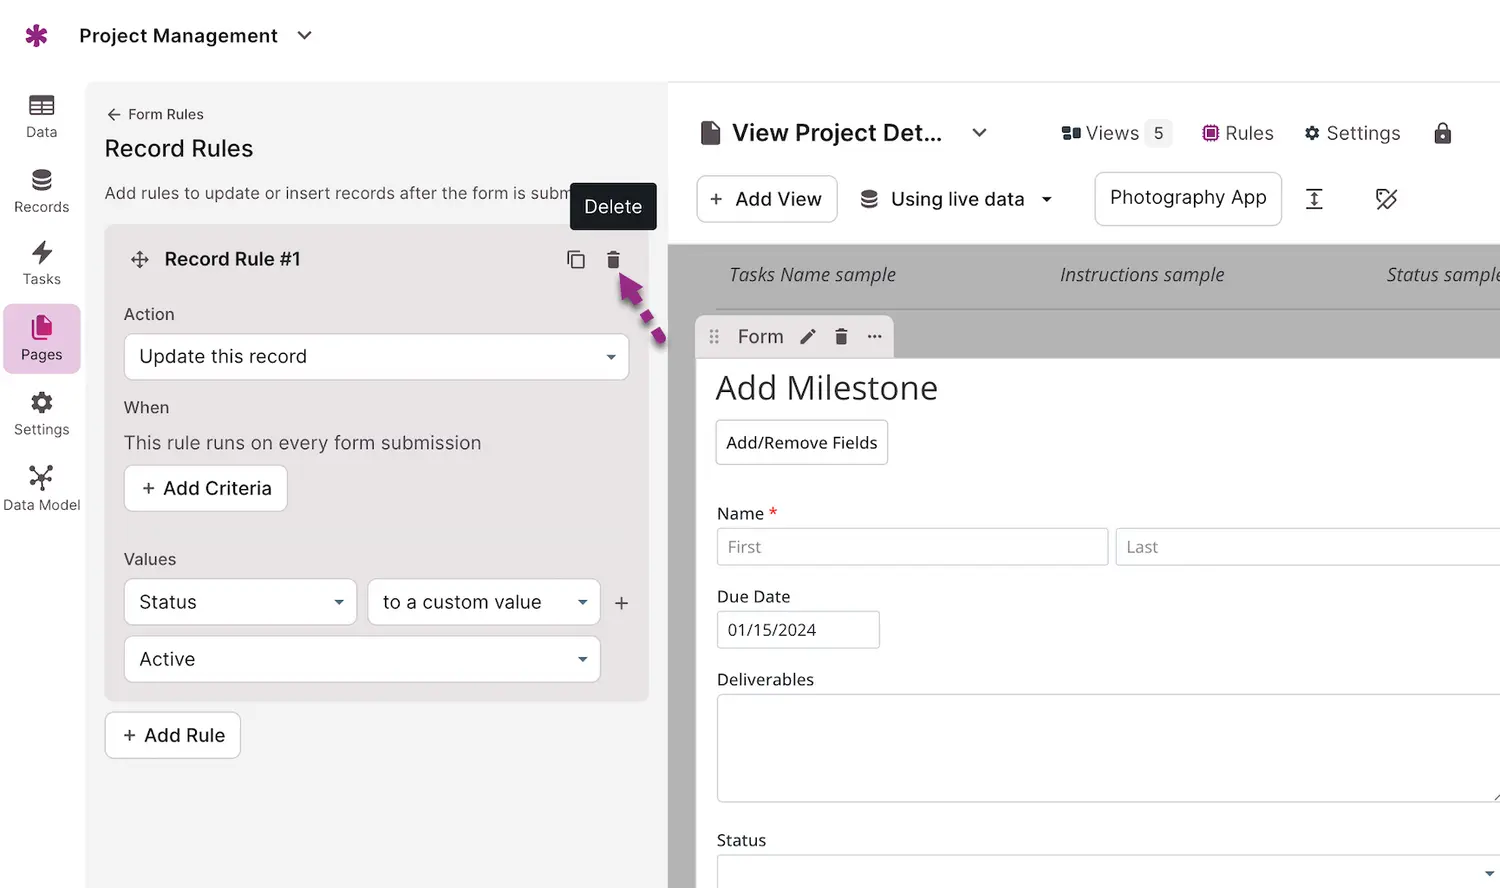Open the Rules tab in page header
The width and height of the screenshot is (1500, 888).
(1238, 134)
